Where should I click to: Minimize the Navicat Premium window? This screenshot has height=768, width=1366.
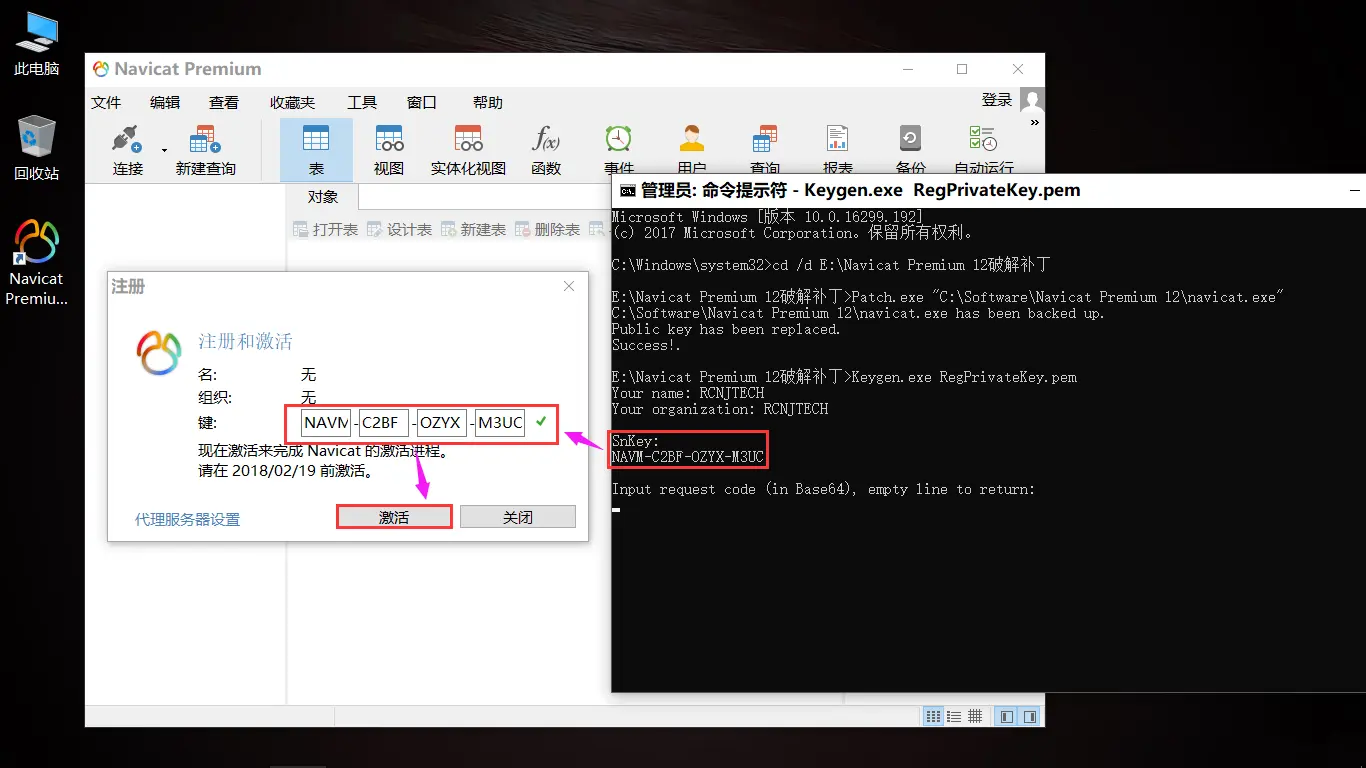(908, 69)
